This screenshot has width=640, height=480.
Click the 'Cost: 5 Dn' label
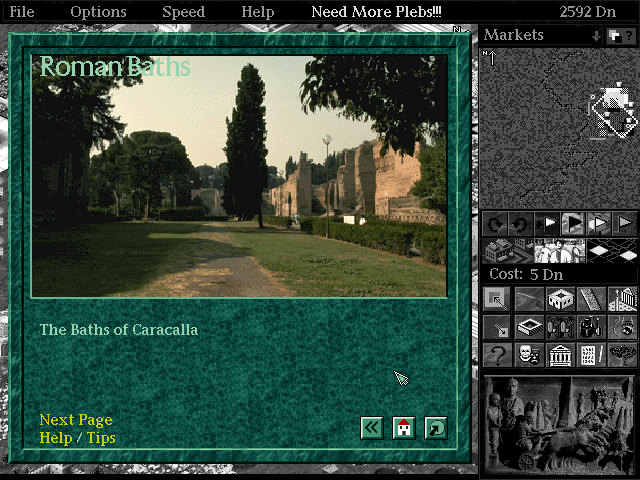526,274
